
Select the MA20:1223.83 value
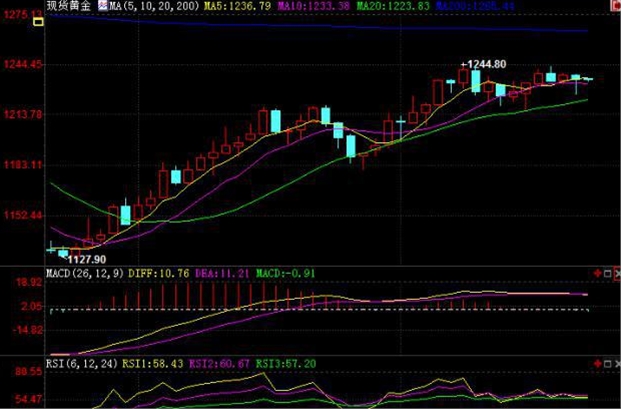click(393, 6)
